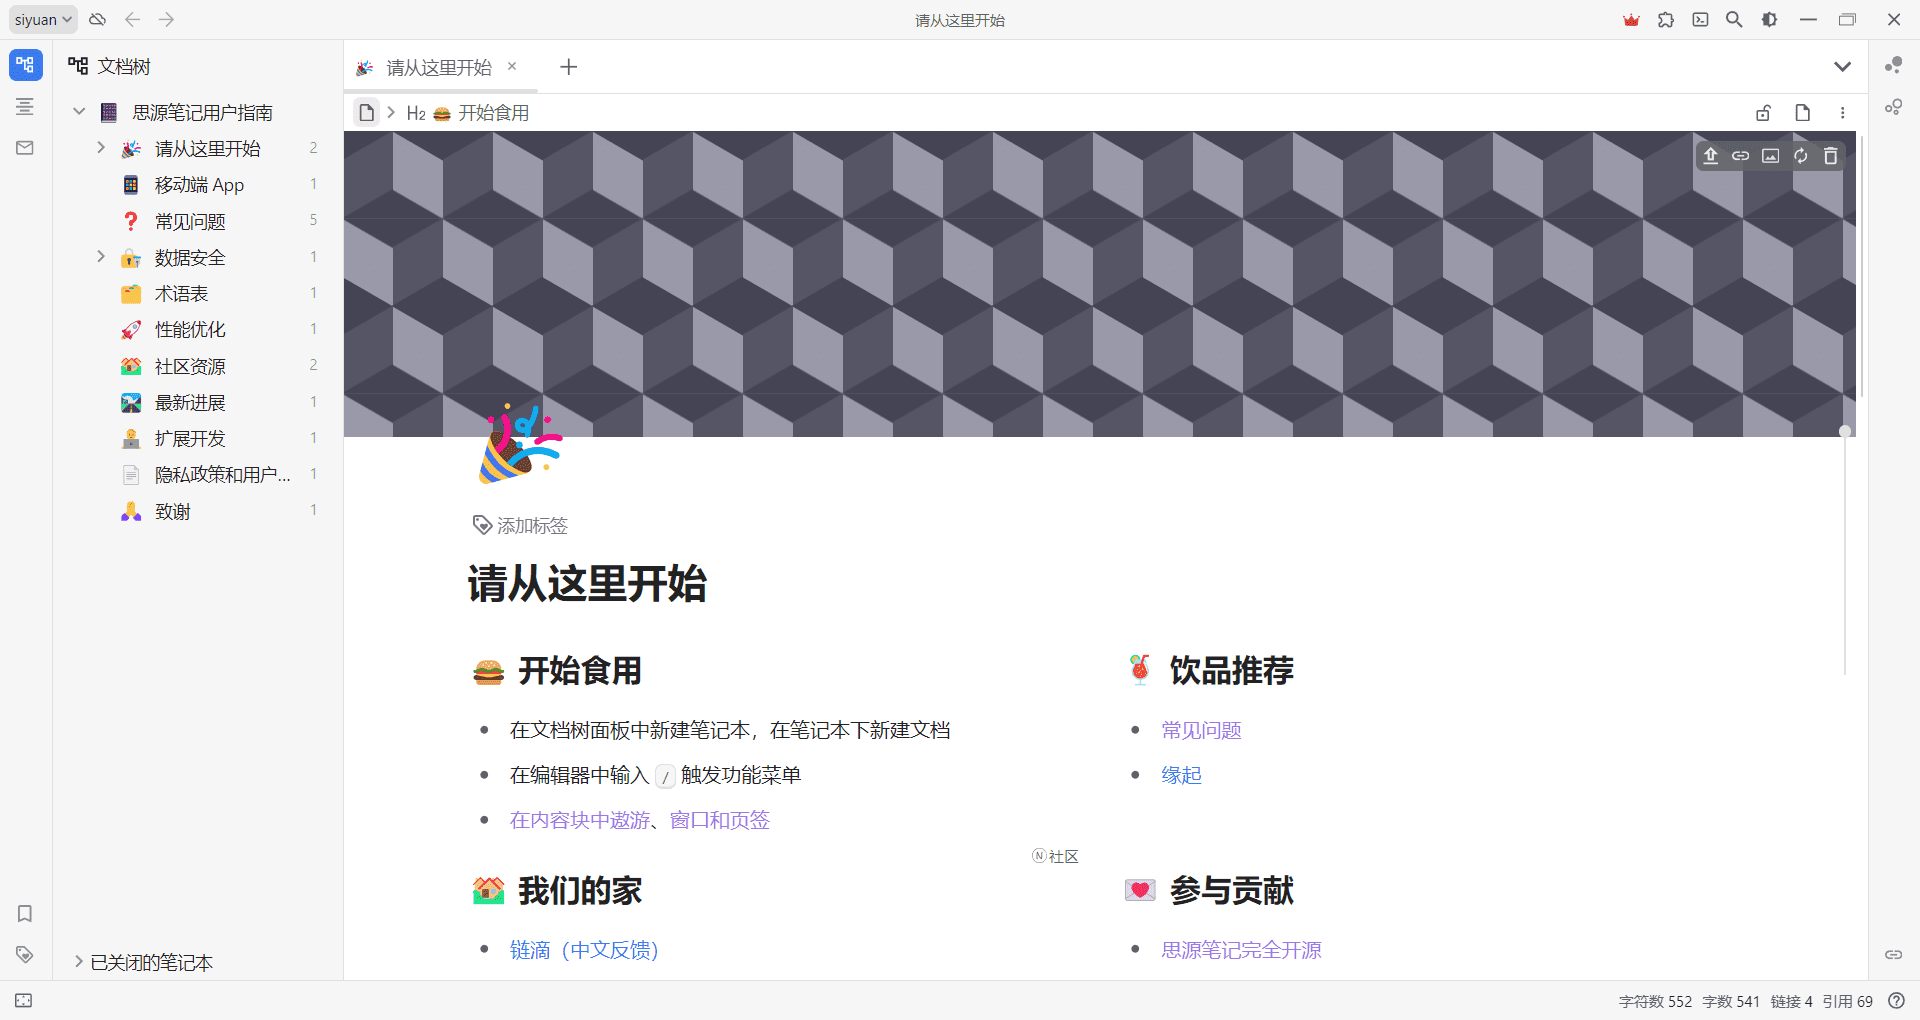
Task: Expand the 请从这里开始 tree item
Action: click(x=101, y=148)
